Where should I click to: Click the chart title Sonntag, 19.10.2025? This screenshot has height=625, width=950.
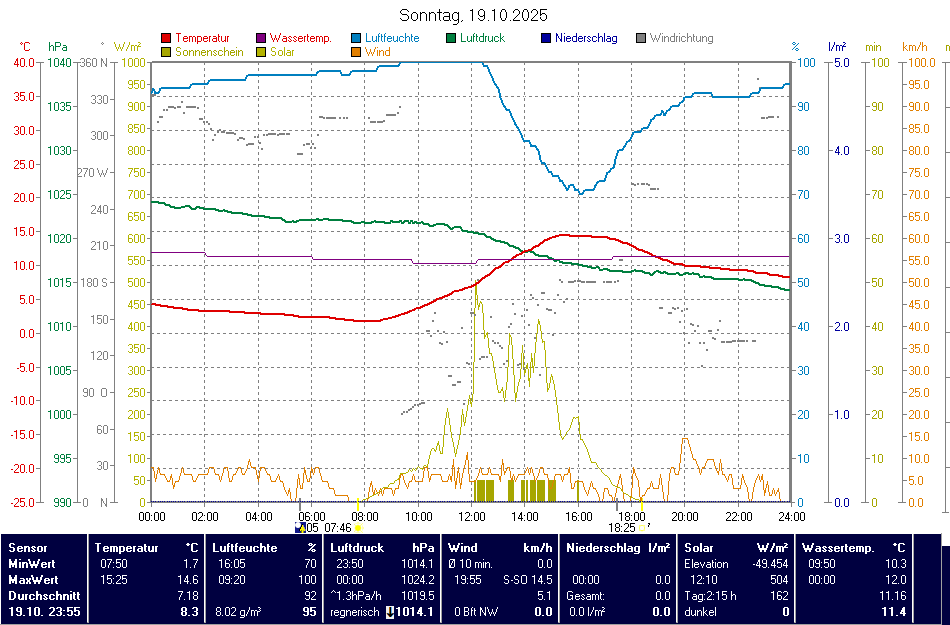[474, 15]
